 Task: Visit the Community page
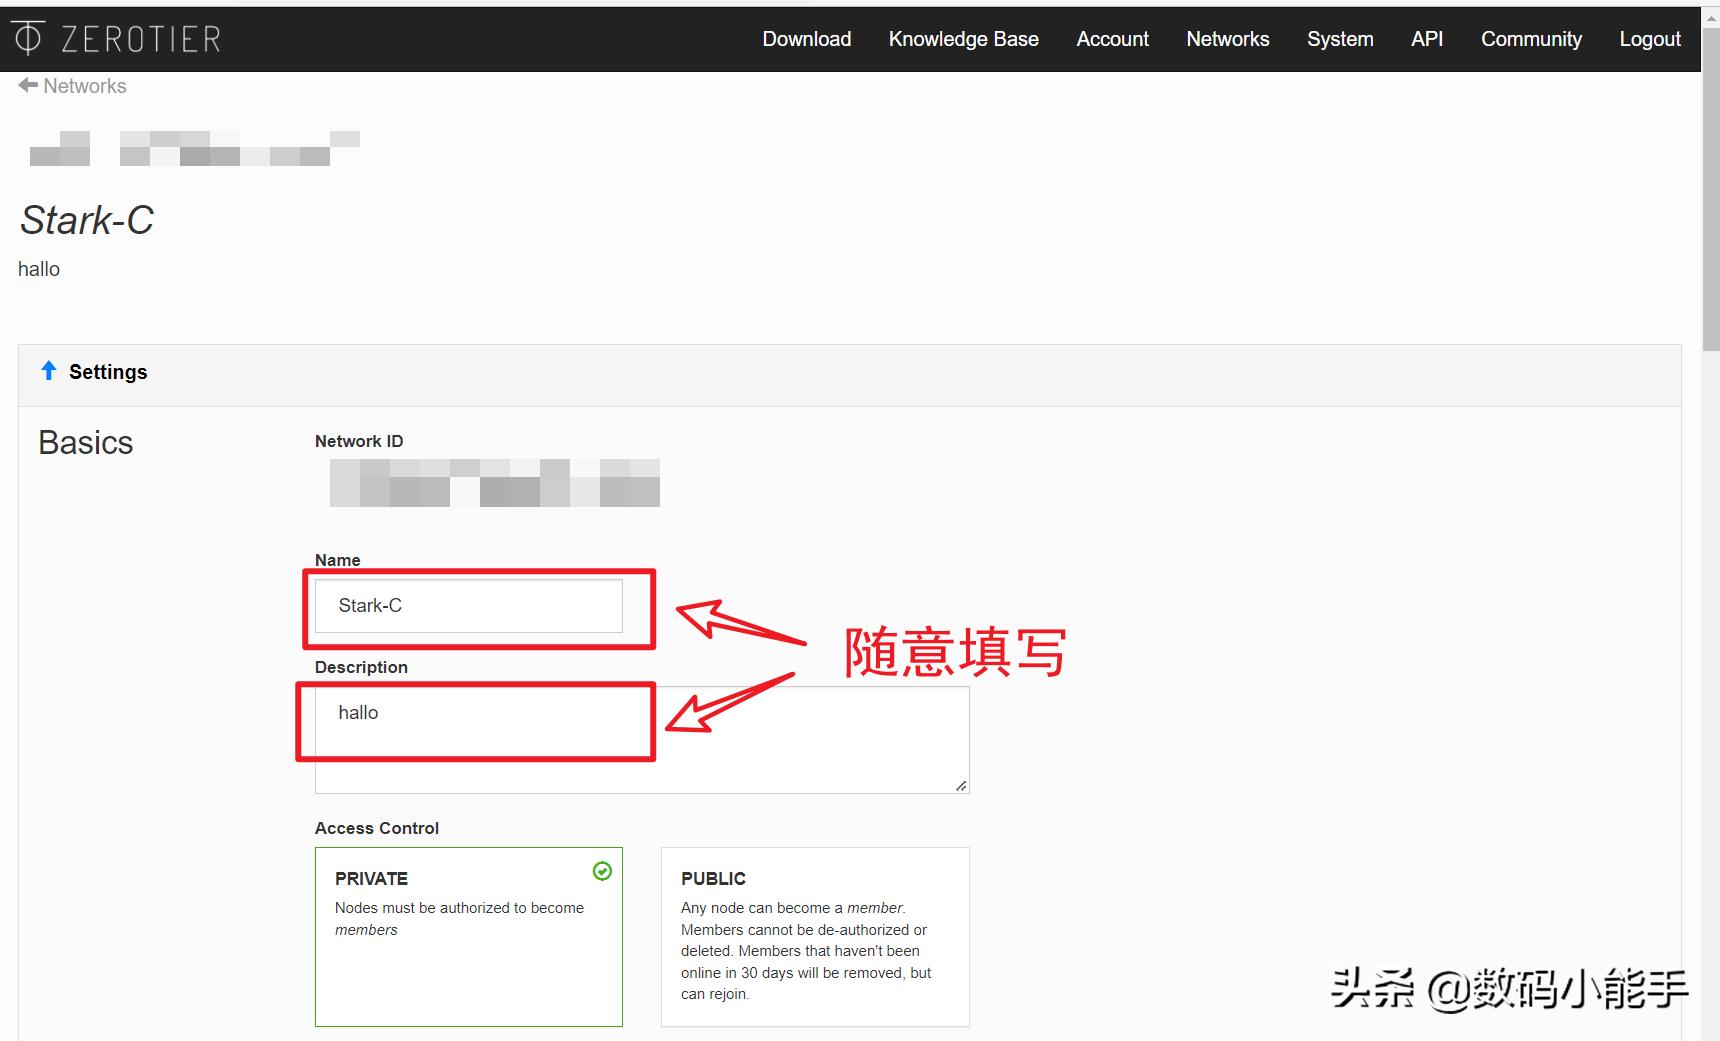[1531, 38]
